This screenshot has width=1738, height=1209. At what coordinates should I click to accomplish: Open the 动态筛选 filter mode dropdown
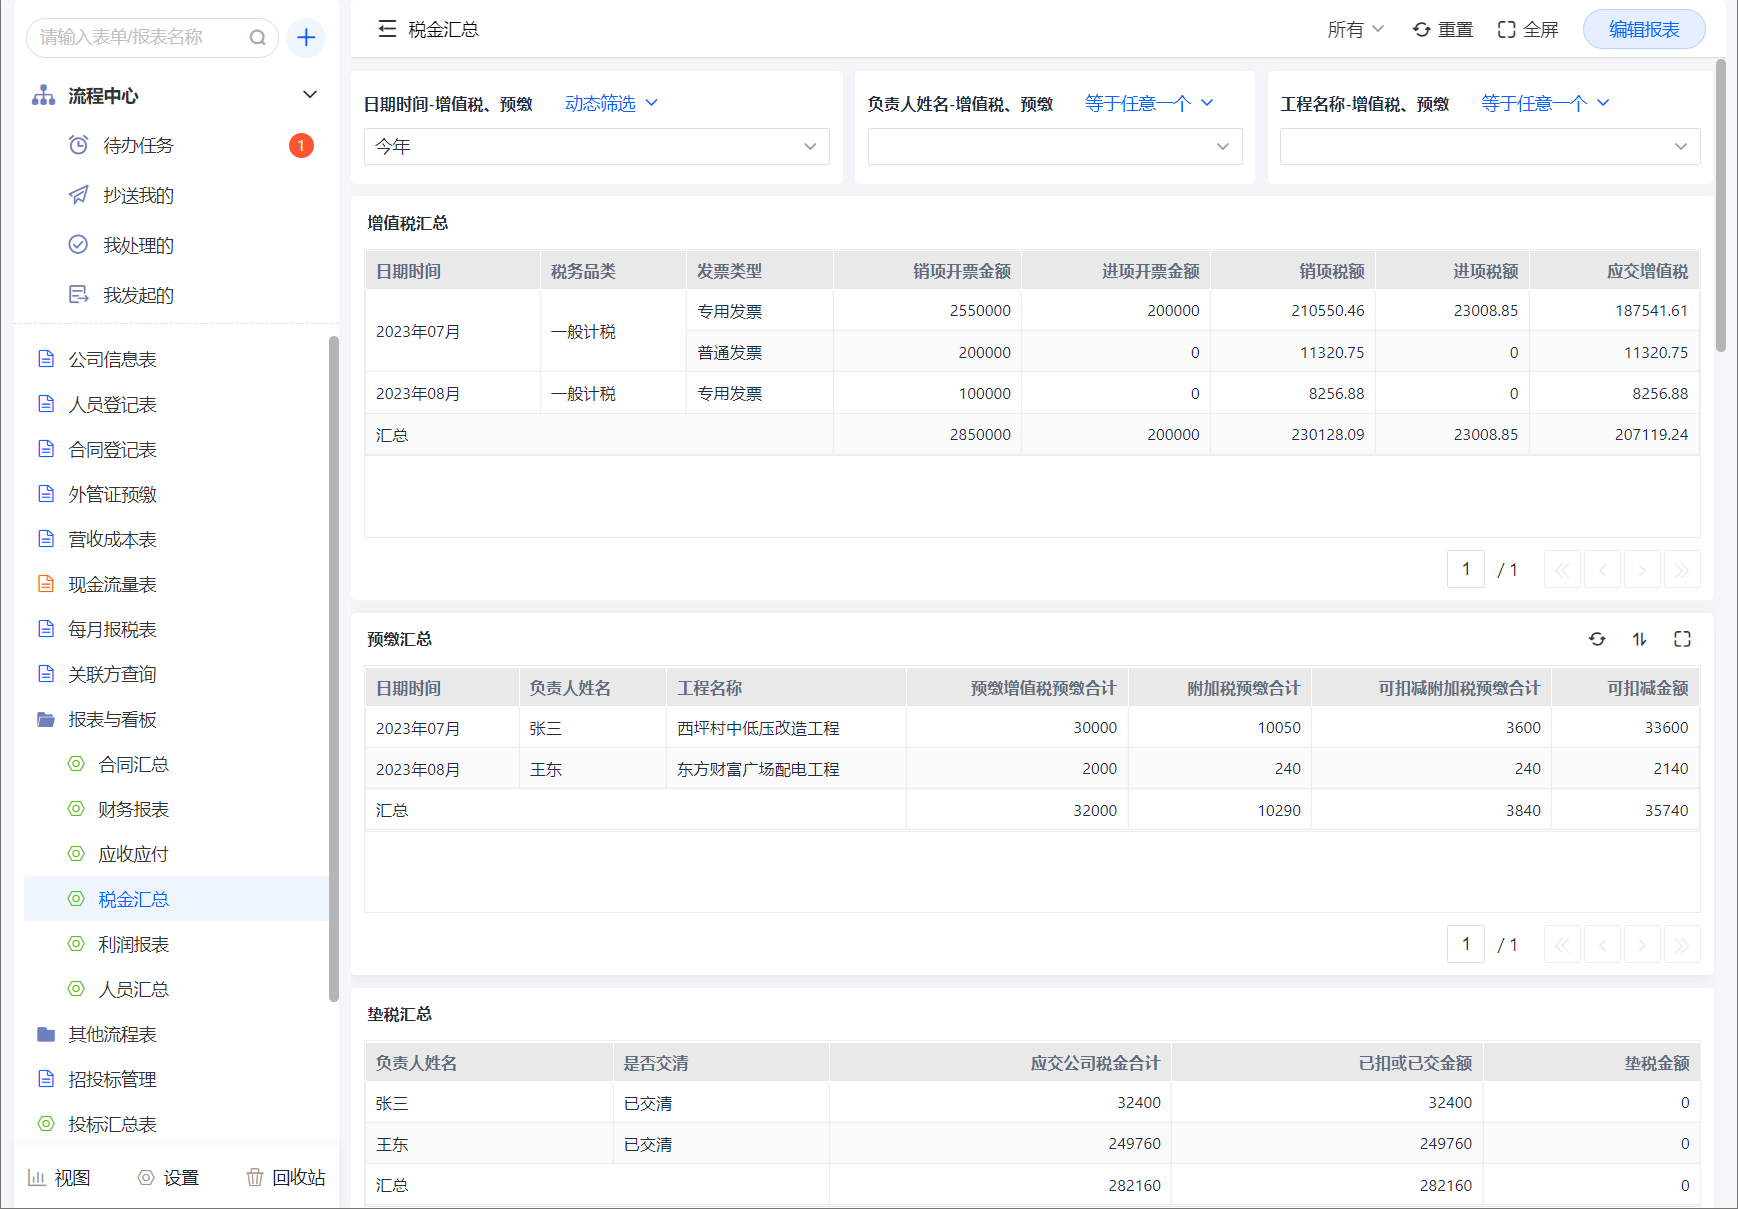pos(611,103)
